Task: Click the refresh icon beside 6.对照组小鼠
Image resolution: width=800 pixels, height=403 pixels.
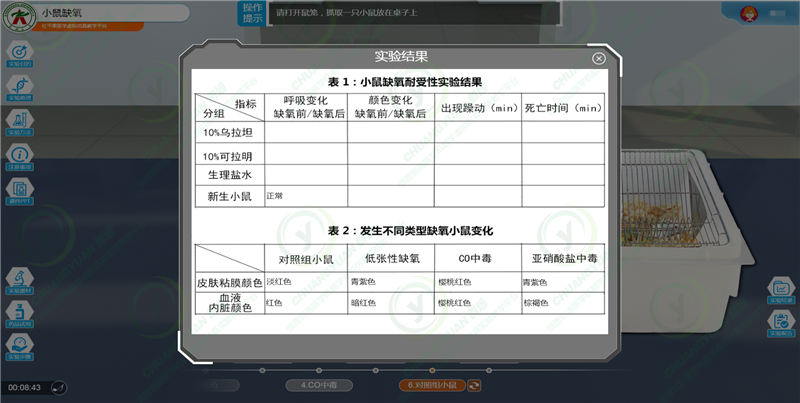Action: pos(474,386)
